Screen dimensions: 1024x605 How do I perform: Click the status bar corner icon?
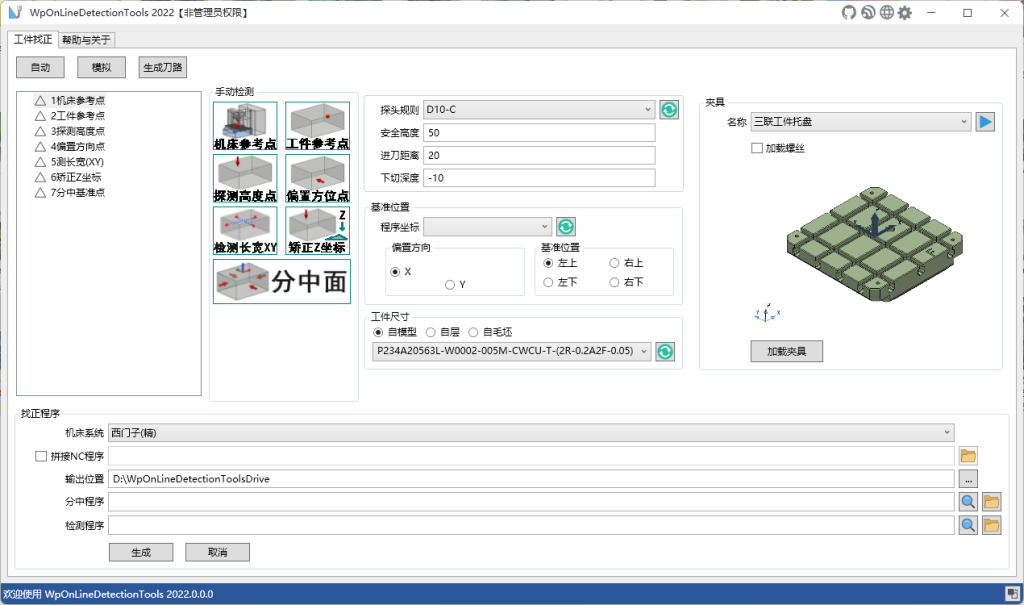pos(1013,594)
